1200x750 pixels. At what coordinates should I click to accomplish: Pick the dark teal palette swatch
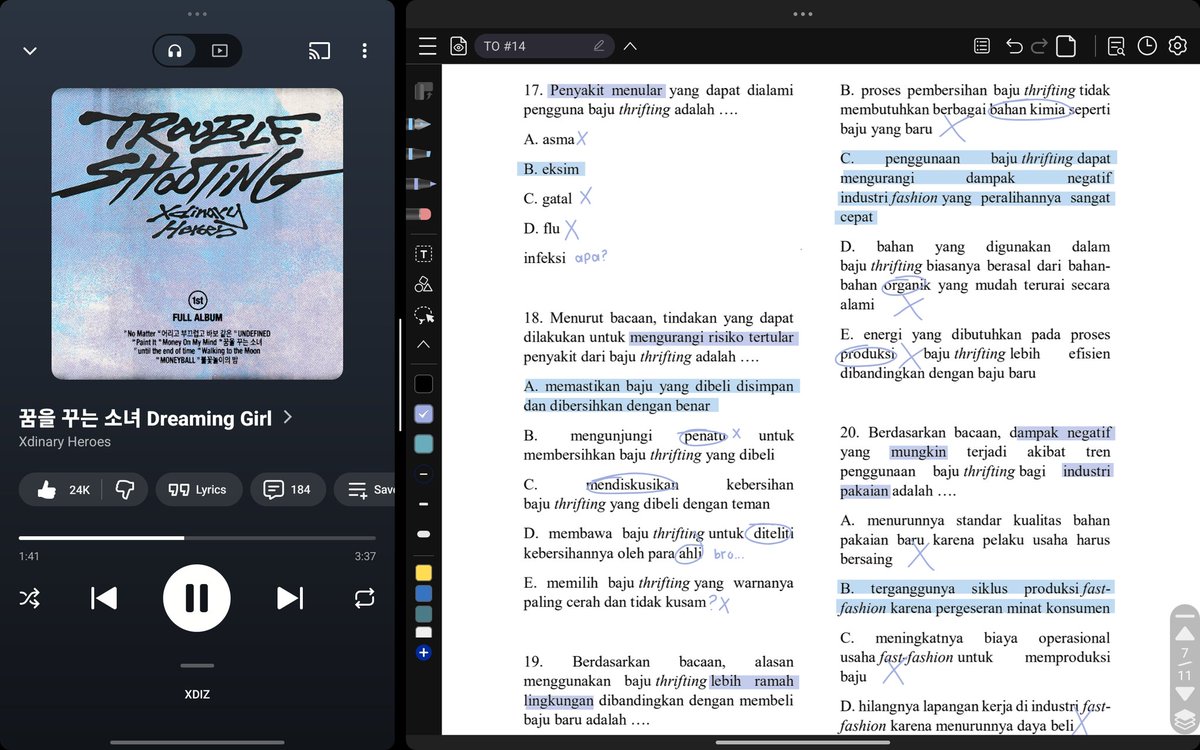(423, 613)
